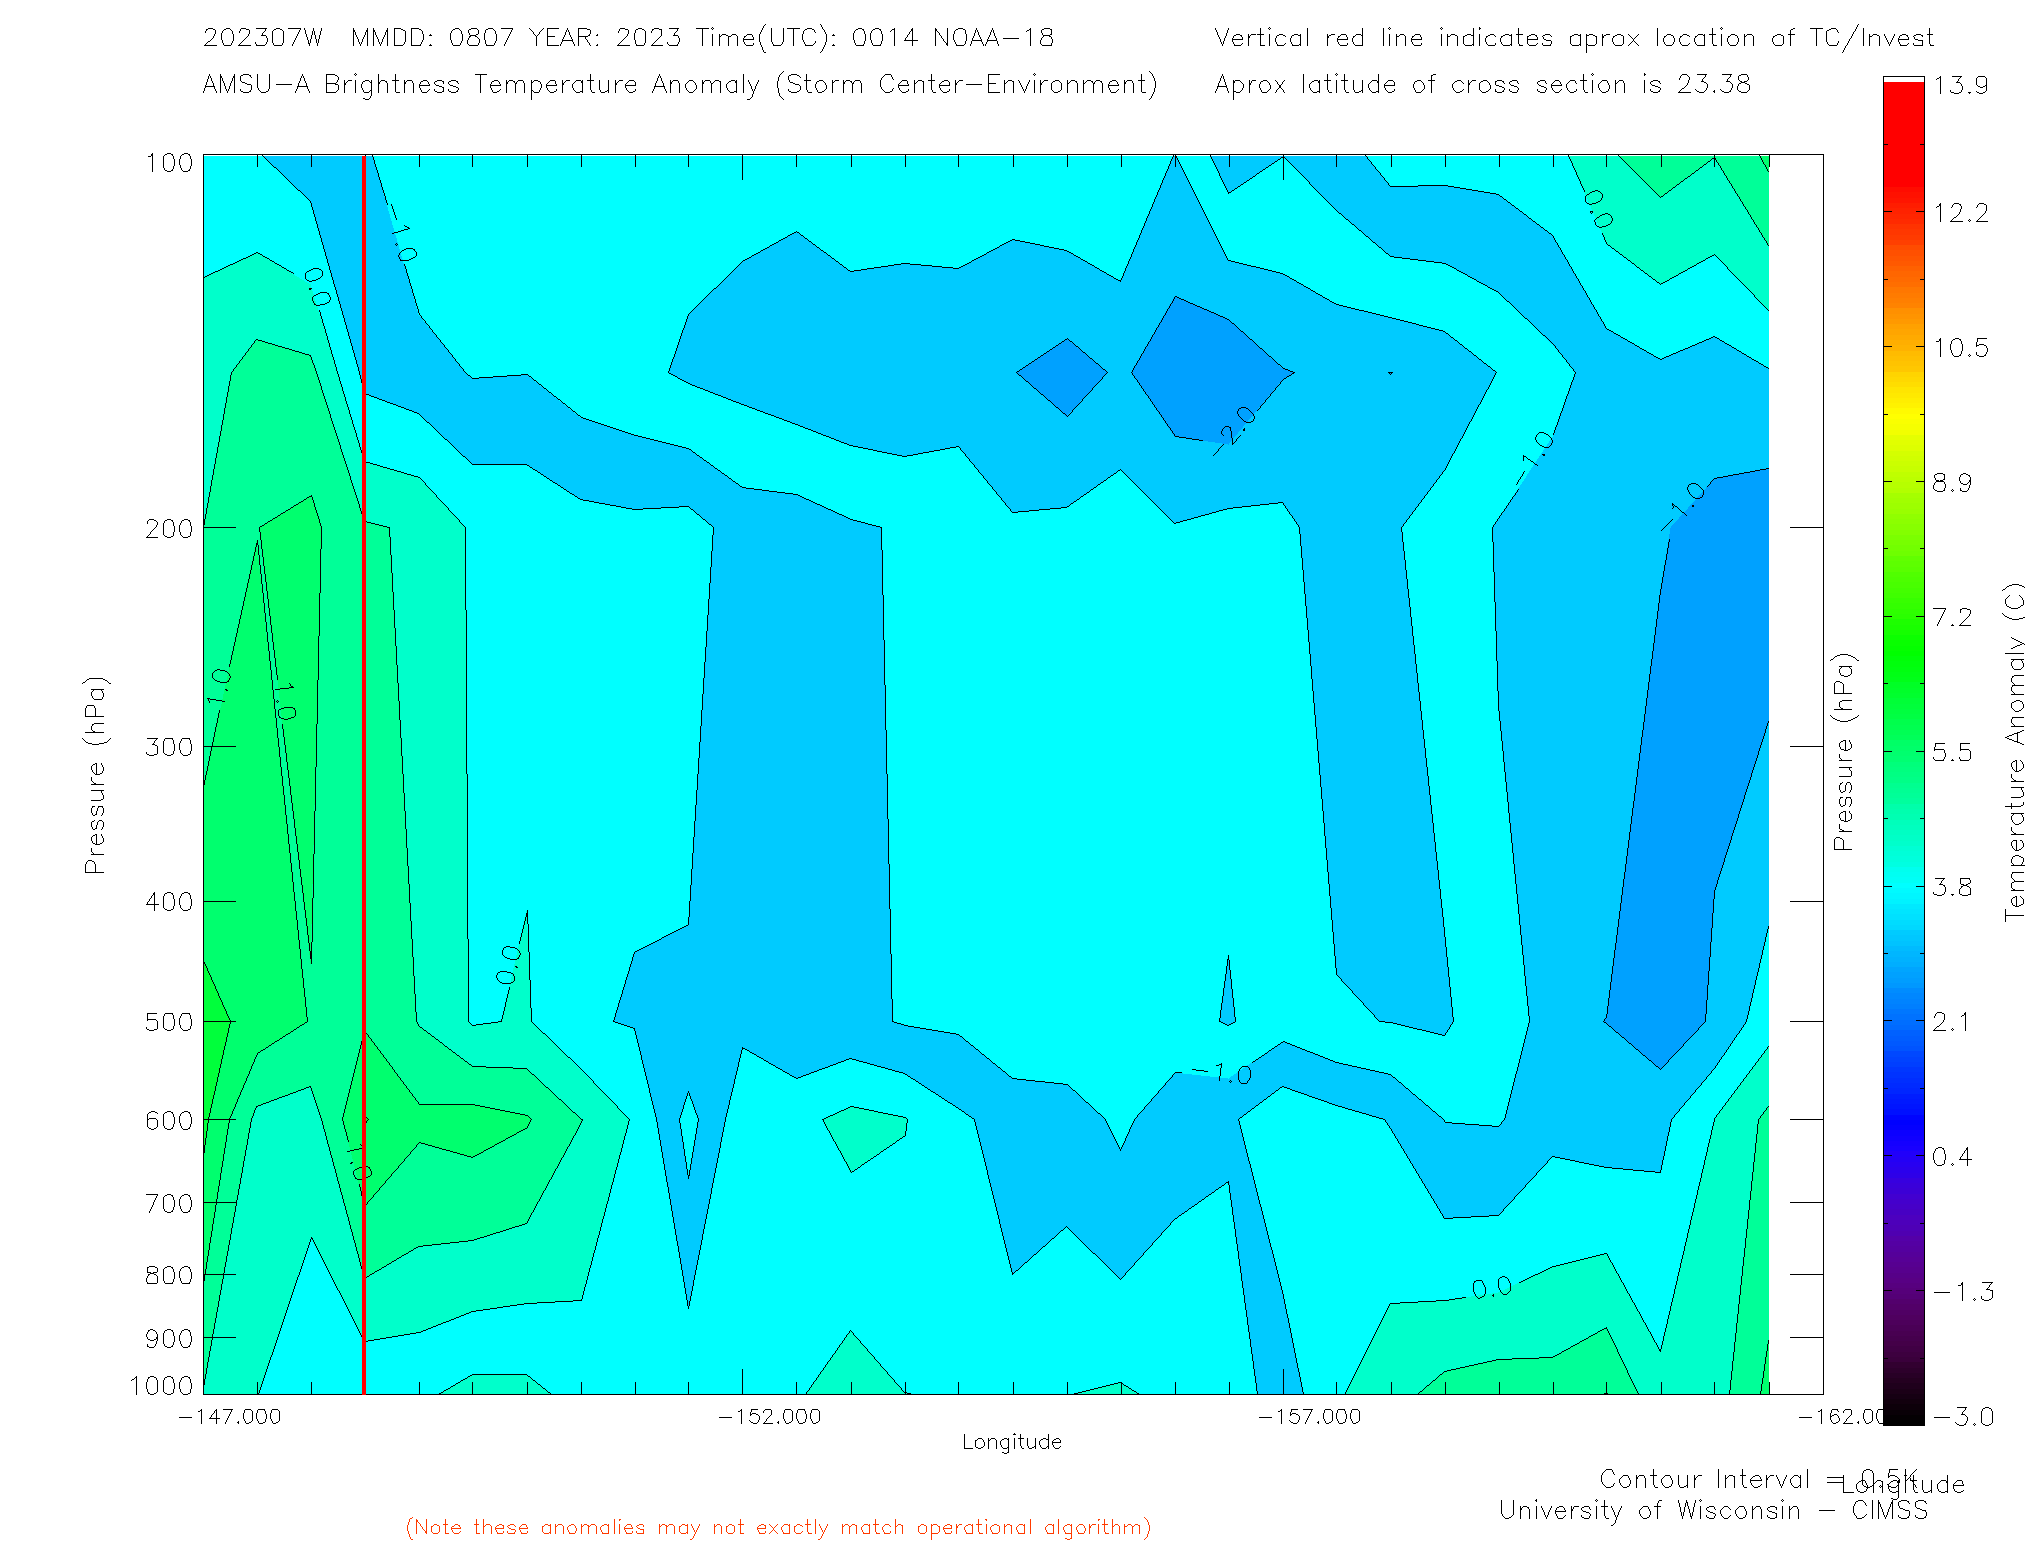Click the University of Wisconsin - CIMSS text

[1712, 1510]
